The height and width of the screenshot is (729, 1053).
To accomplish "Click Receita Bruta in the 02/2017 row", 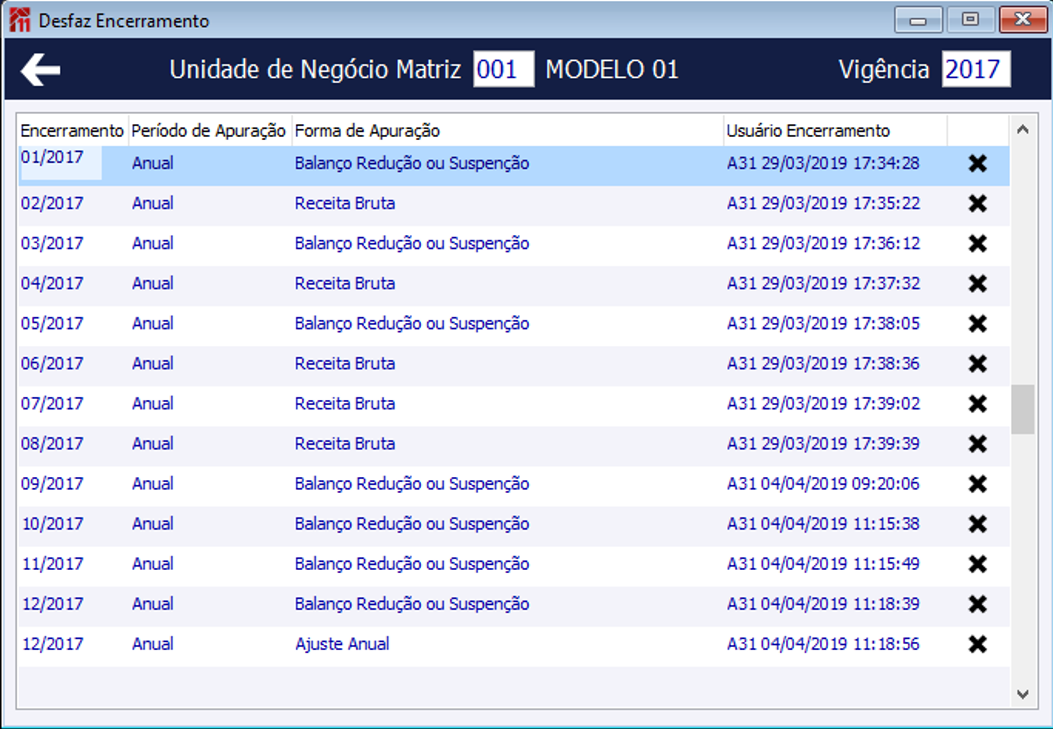I will tap(345, 203).
